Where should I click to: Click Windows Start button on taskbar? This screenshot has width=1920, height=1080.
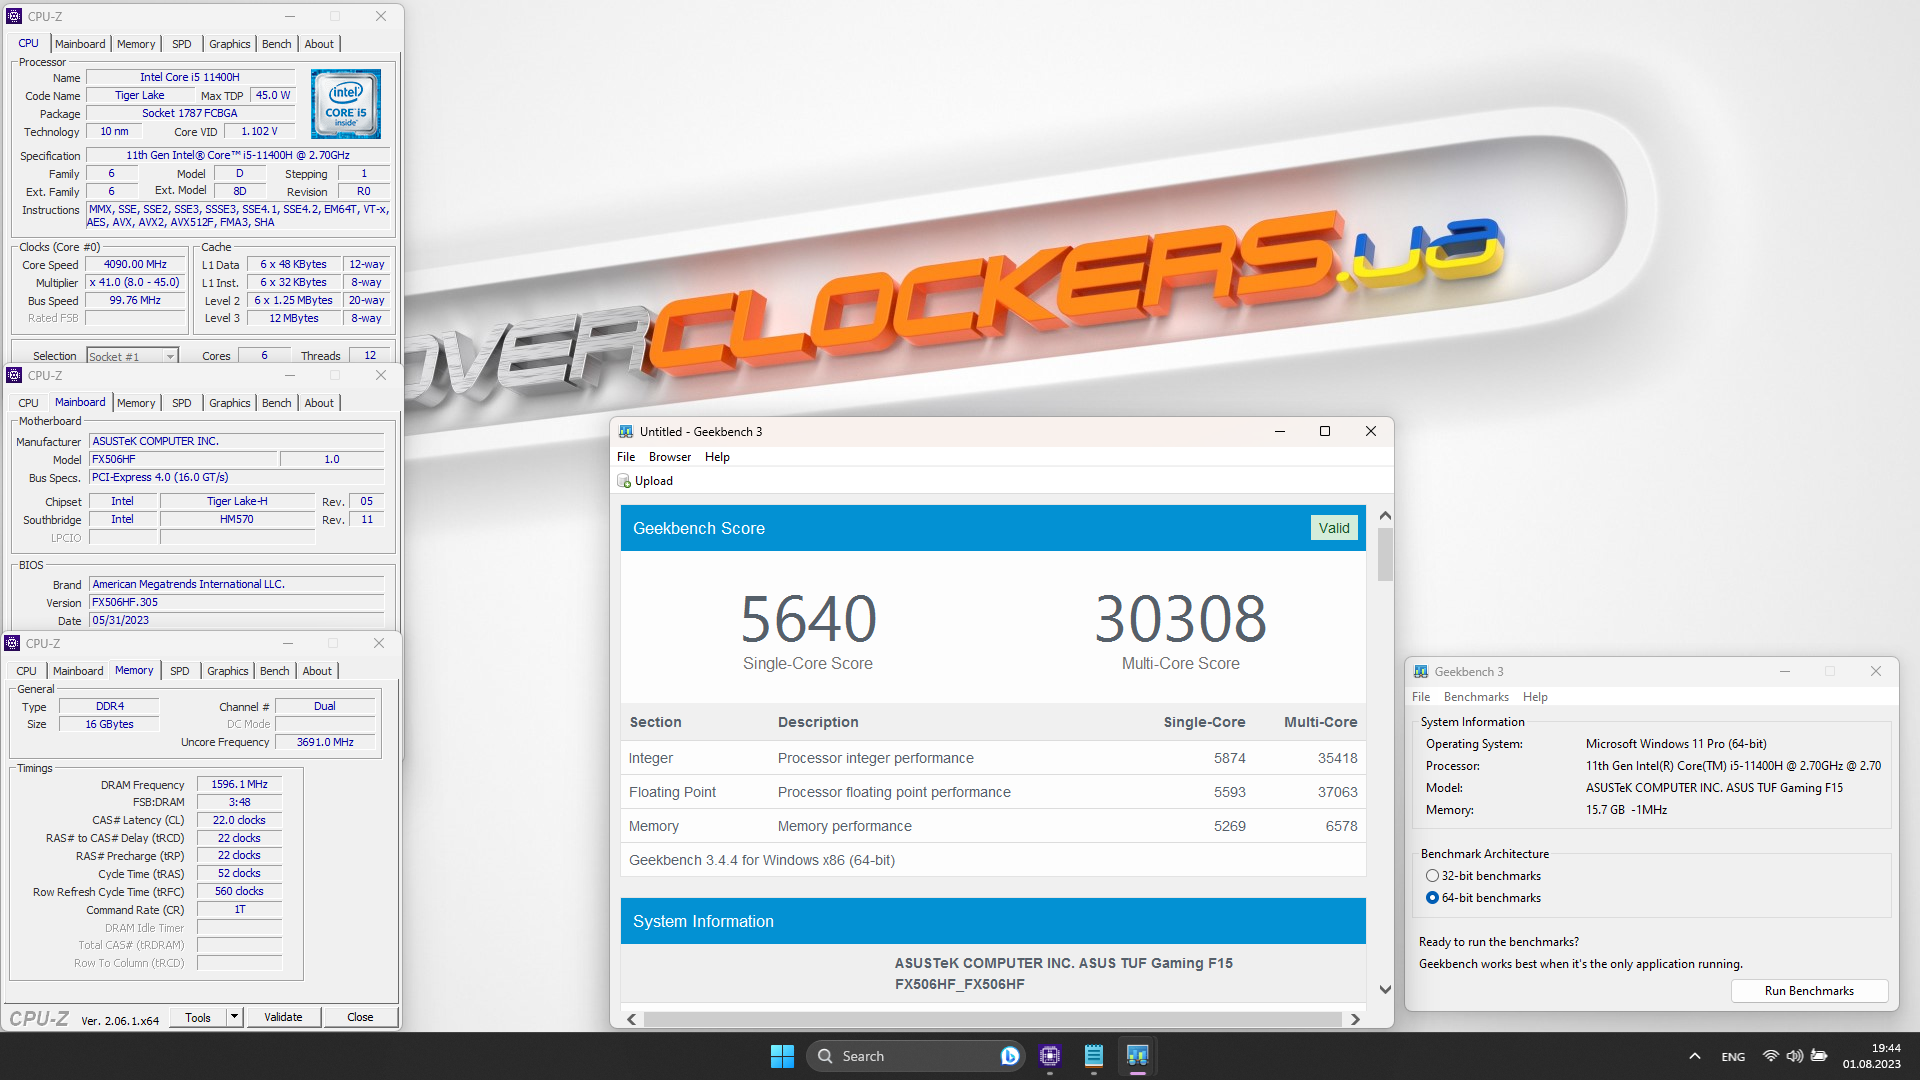point(782,1056)
